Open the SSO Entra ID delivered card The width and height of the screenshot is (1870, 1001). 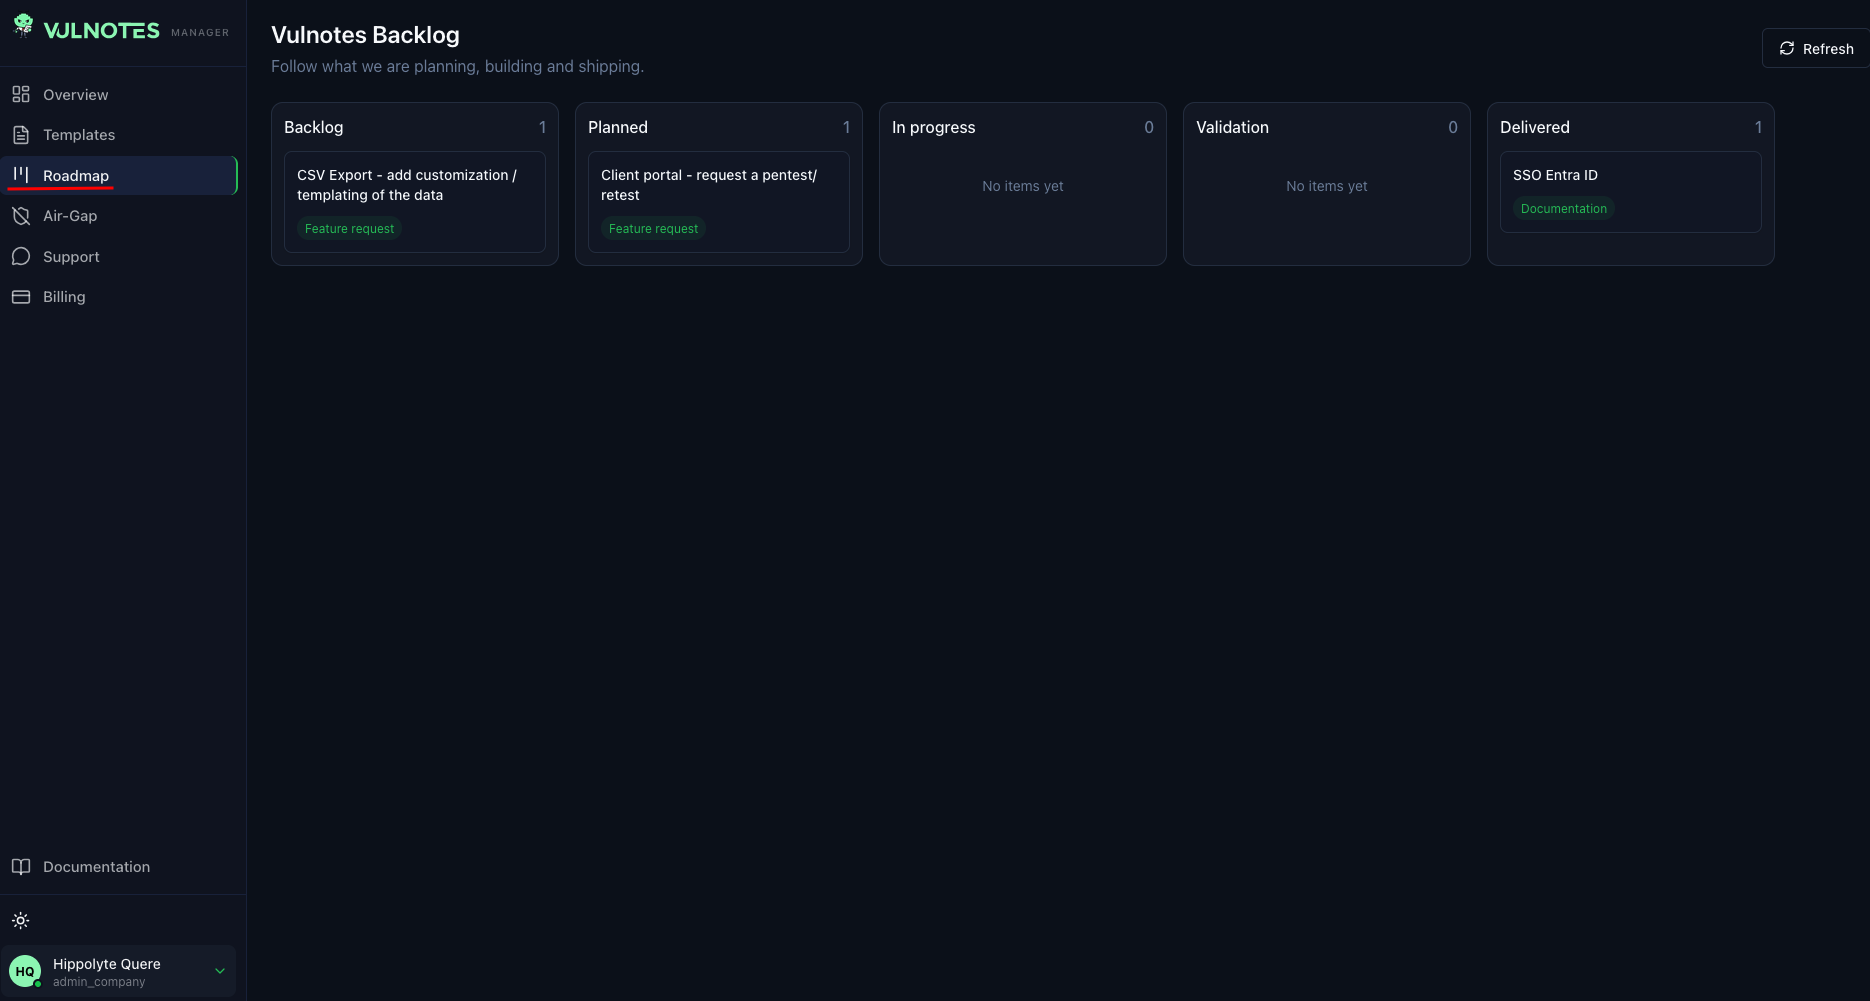1631,192
